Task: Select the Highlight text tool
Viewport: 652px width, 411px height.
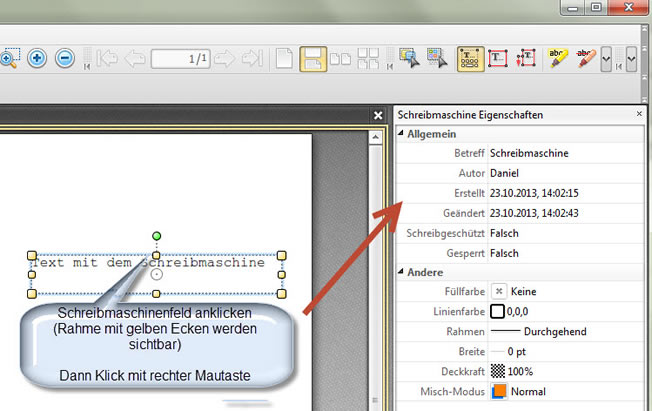Action: coord(558,58)
